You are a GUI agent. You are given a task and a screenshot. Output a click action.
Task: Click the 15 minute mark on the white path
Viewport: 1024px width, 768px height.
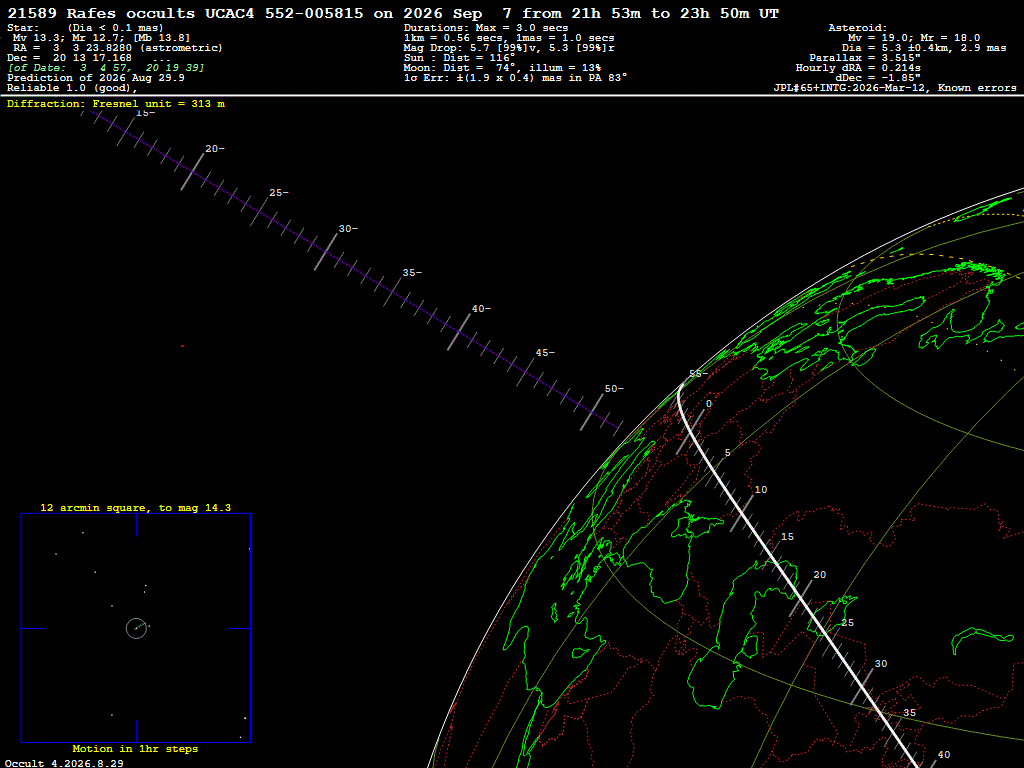788,537
